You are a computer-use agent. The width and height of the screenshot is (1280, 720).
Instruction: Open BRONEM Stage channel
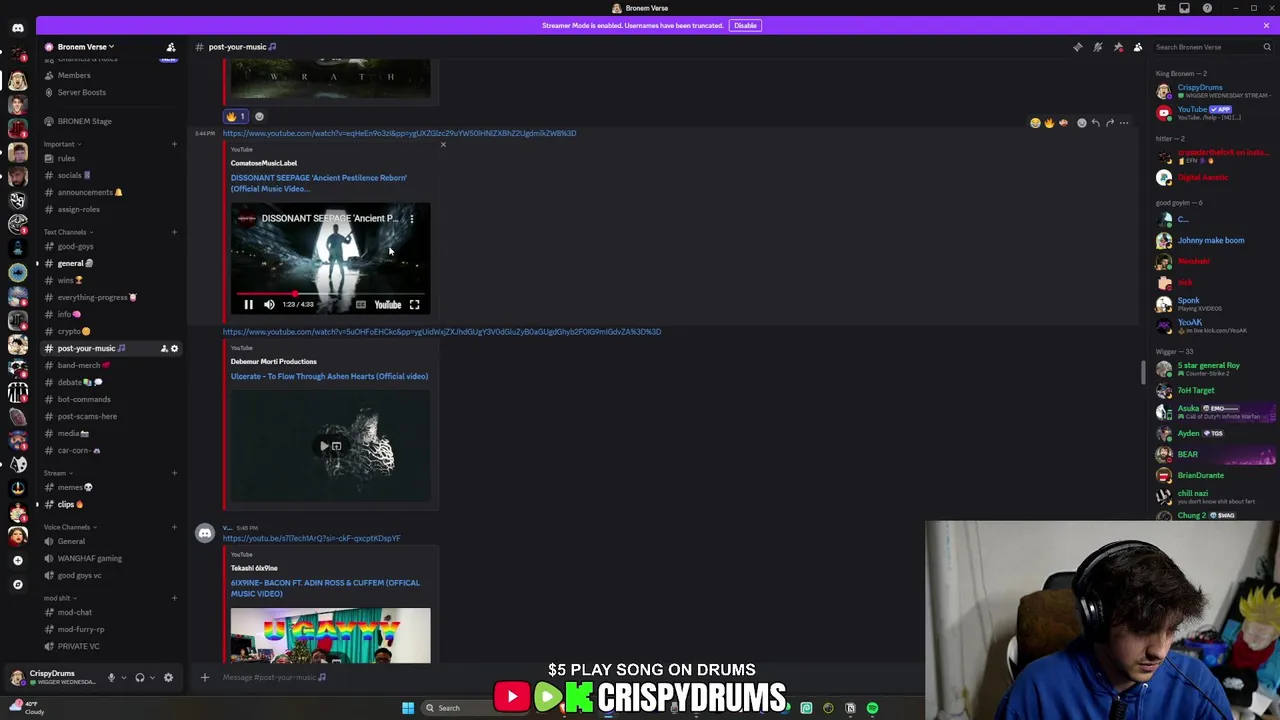(x=110, y=121)
